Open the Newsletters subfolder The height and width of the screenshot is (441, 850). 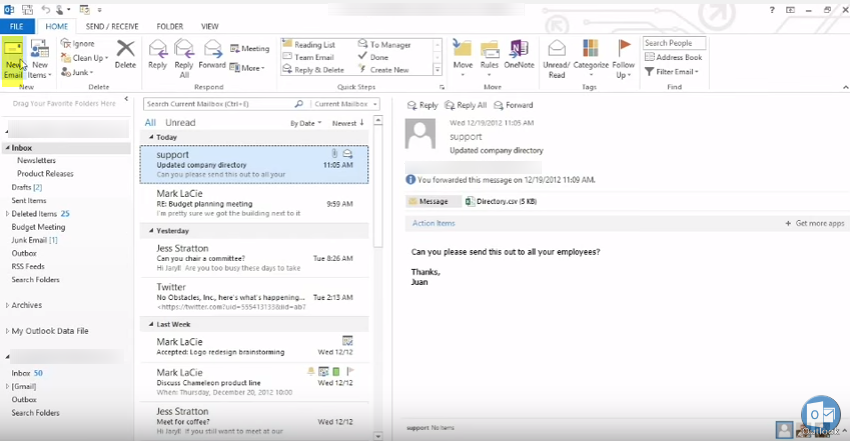[36, 160]
